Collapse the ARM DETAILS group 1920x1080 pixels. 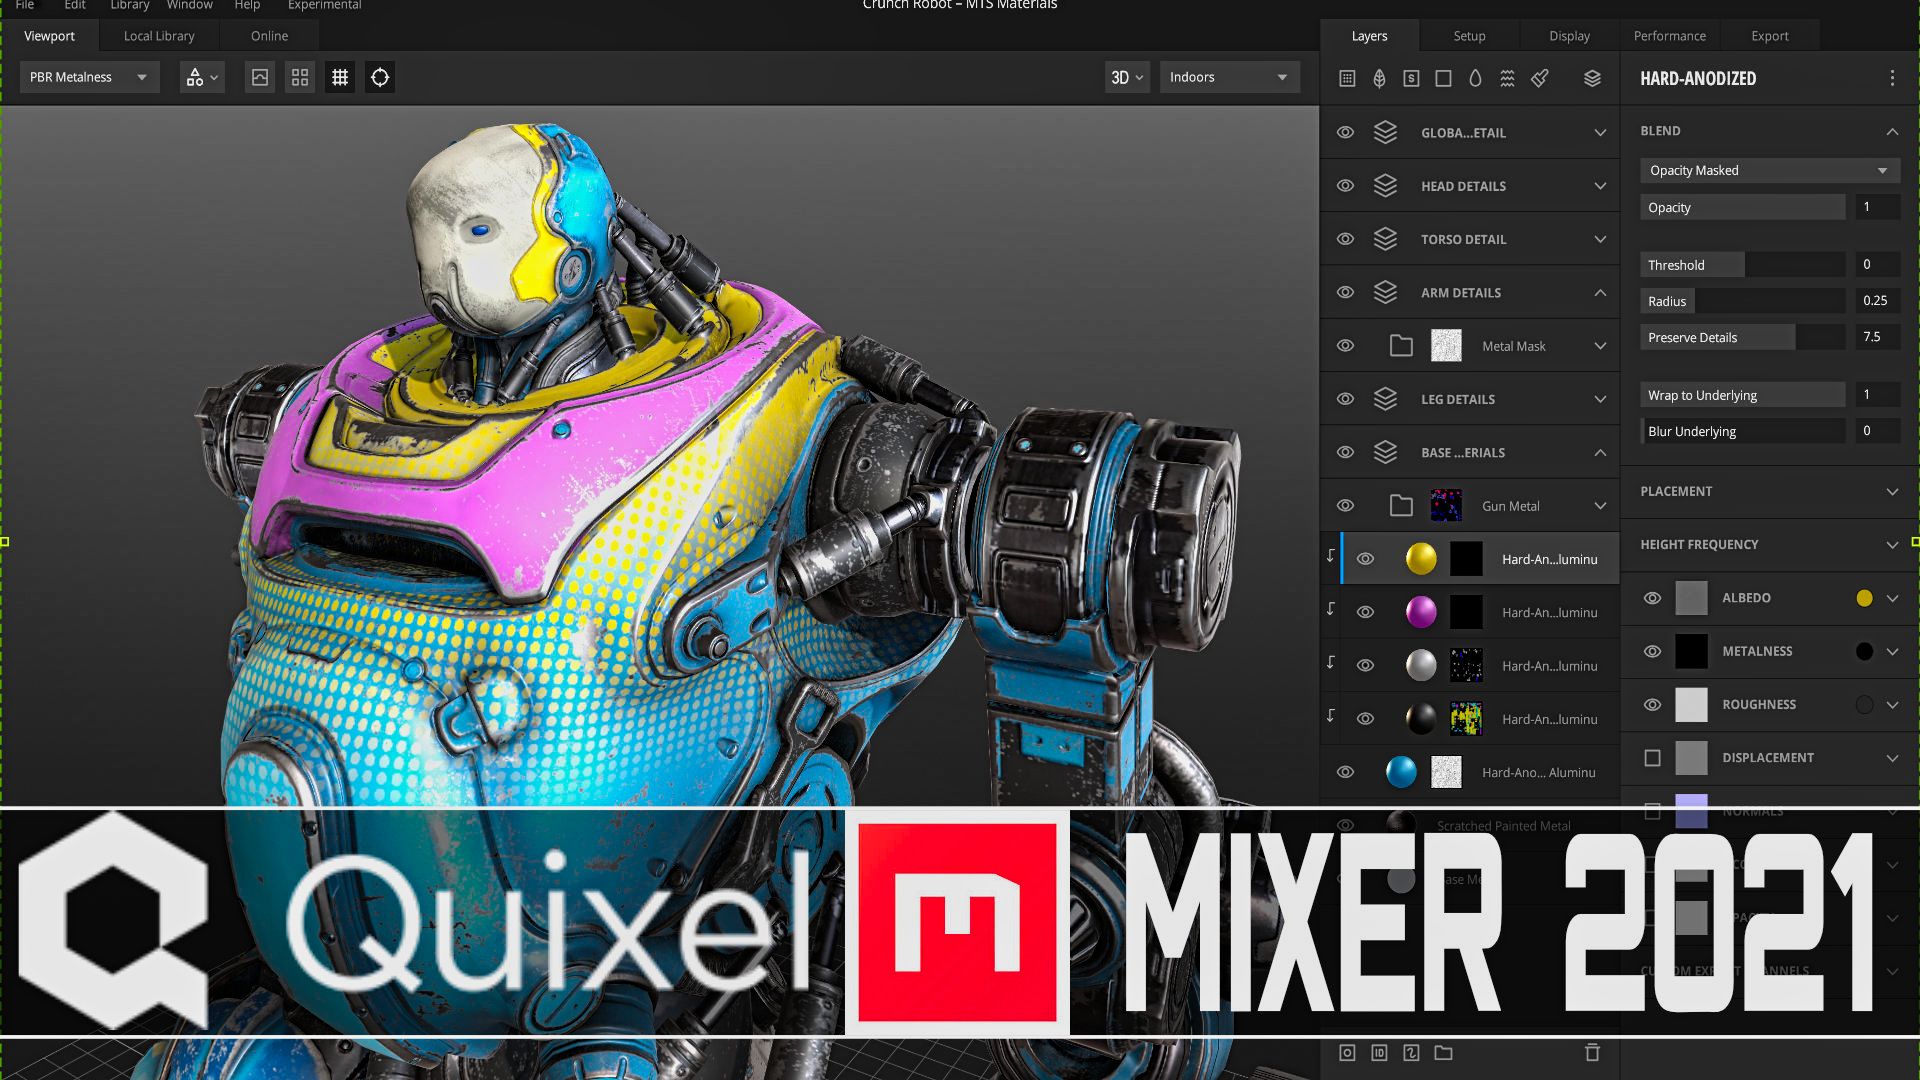click(x=1598, y=292)
